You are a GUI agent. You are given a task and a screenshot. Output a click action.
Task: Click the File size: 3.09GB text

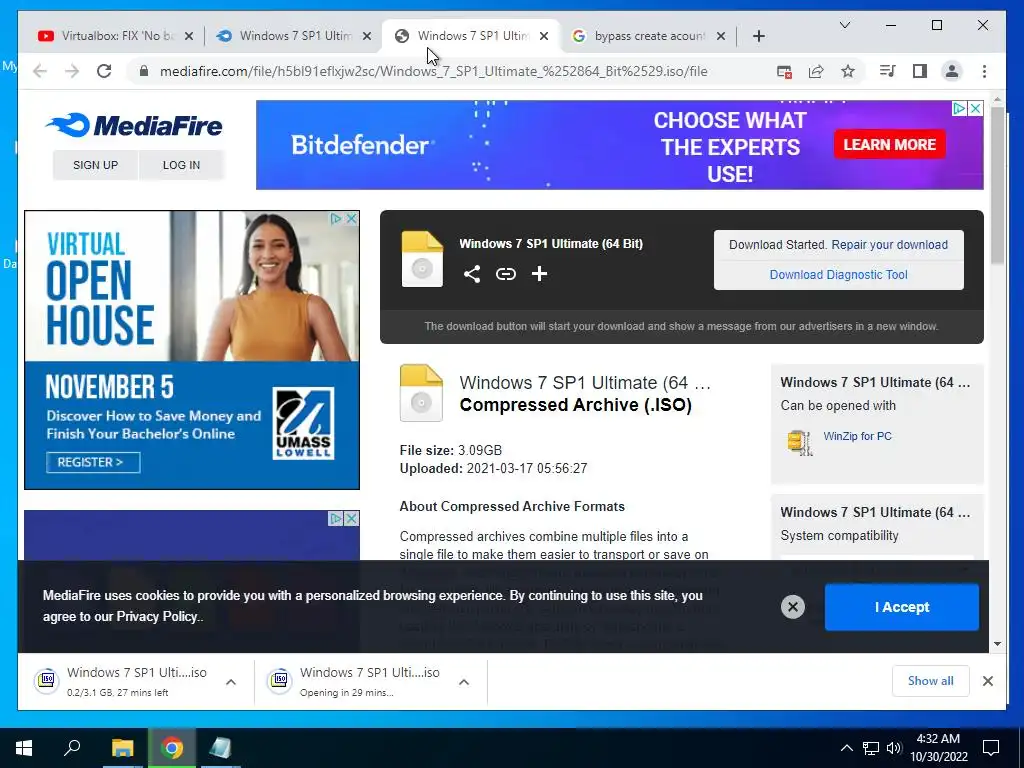451,451
